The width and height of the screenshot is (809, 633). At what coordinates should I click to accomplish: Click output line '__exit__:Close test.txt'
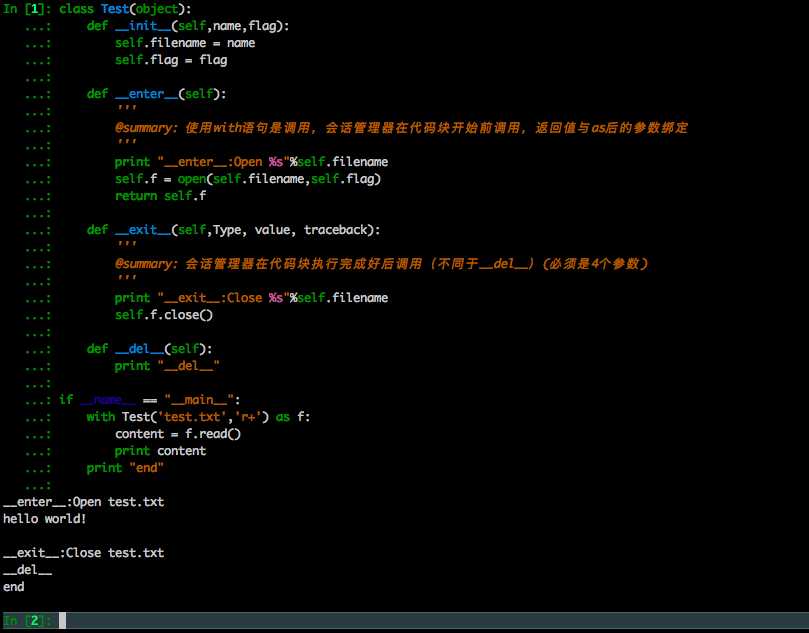(x=84, y=553)
